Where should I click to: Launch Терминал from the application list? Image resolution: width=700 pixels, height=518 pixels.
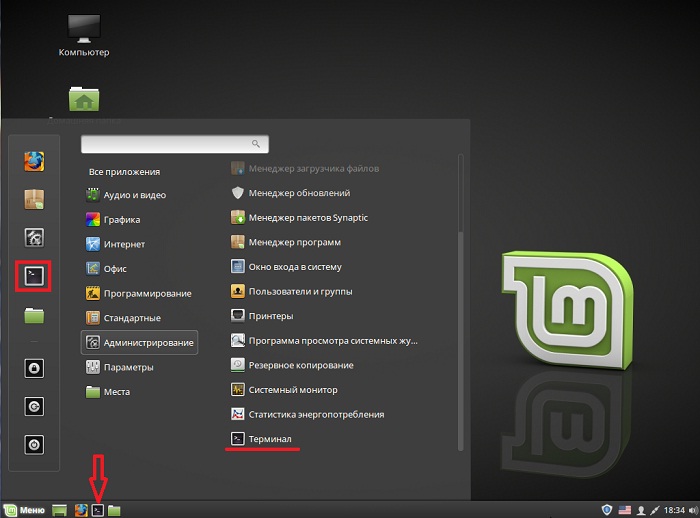pos(262,439)
